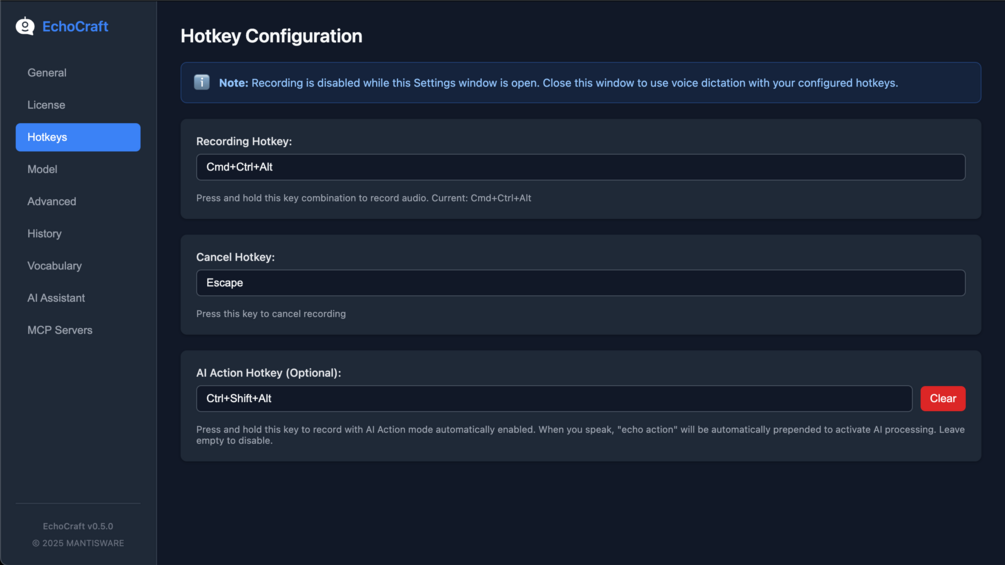
Task: Click the info icon in the note banner
Action: coord(201,82)
